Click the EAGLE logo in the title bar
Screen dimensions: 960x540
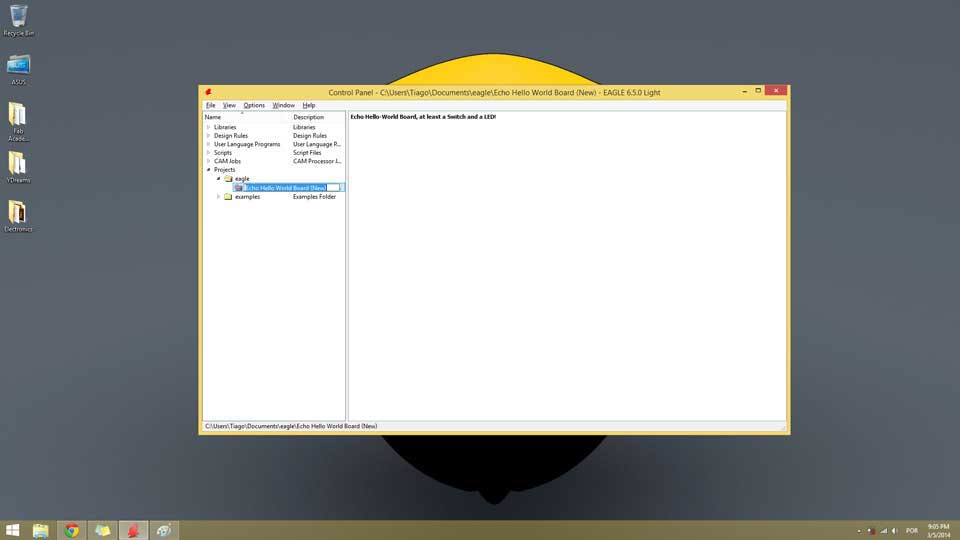click(208, 92)
